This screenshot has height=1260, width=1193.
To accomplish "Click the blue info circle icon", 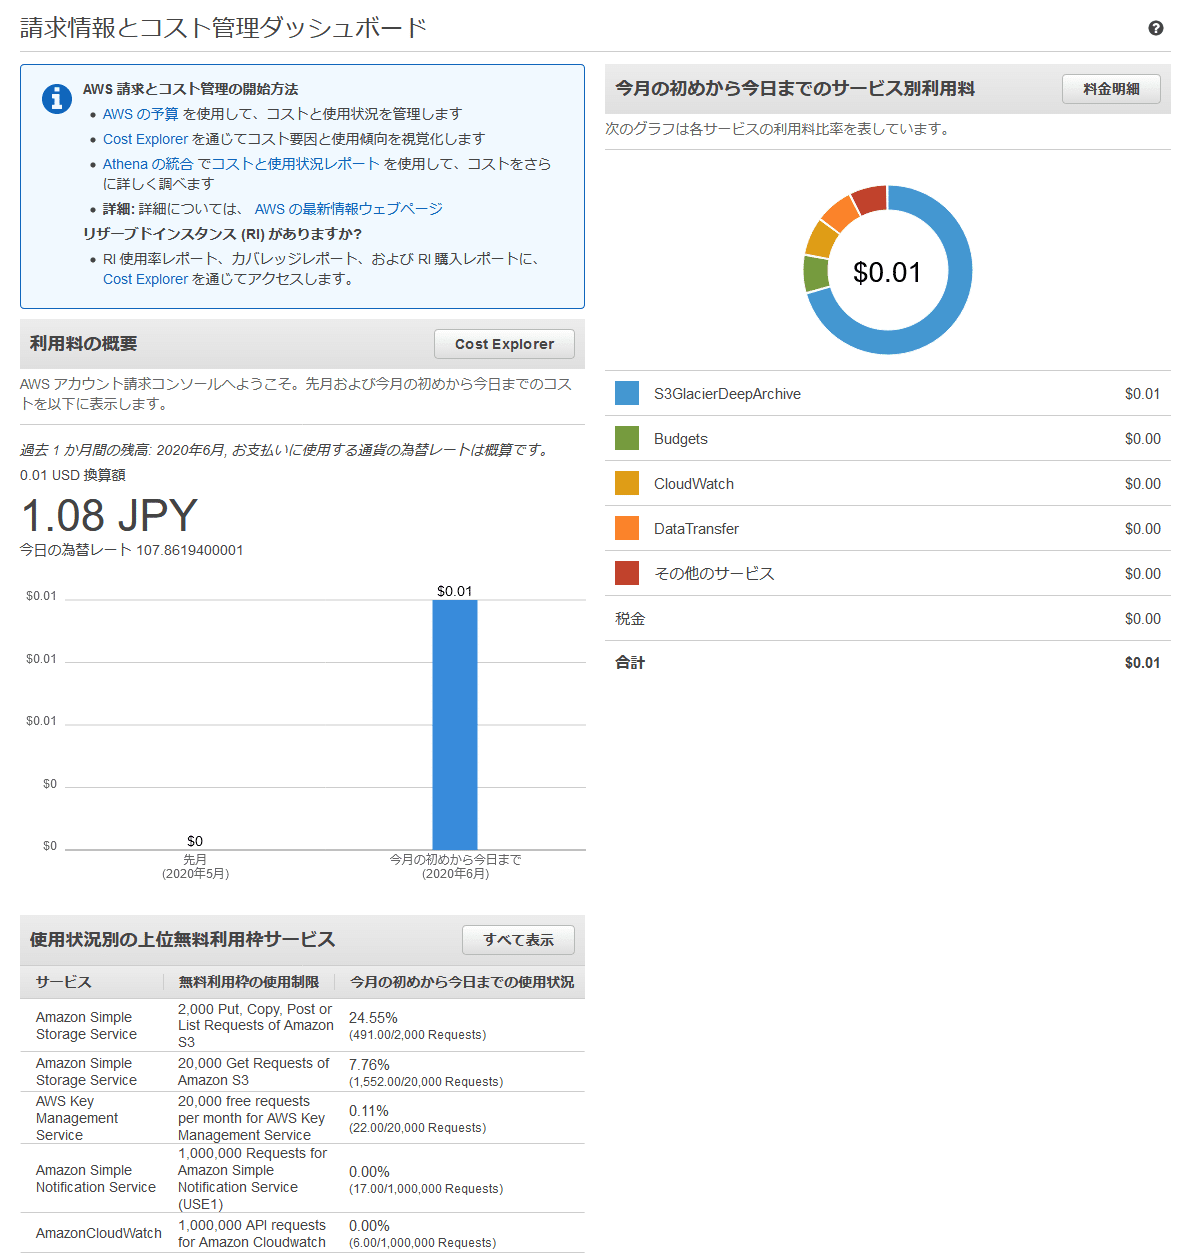I will coord(57,98).
